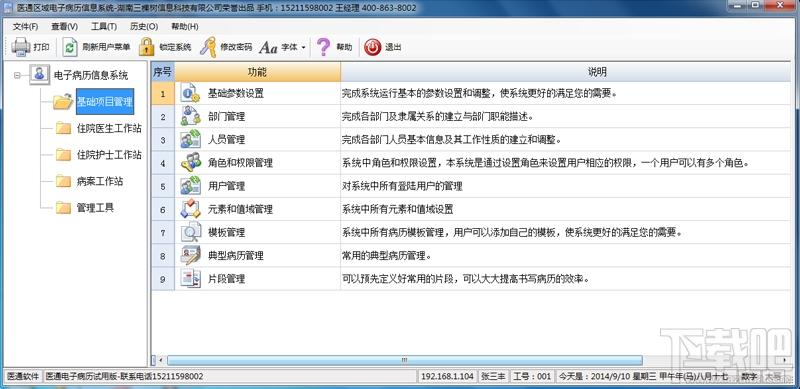The height and width of the screenshot is (389, 800).
Task: Open the 角色和权限管理 icon in row 4
Action: [x=190, y=163]
